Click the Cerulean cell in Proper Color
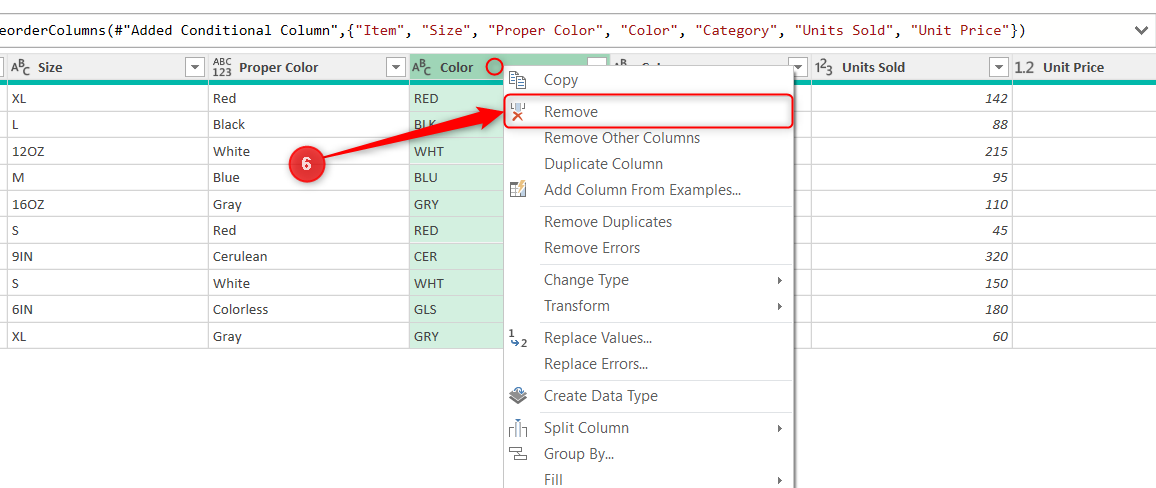This screenshot has width=1156, height=488. [309, 257]
